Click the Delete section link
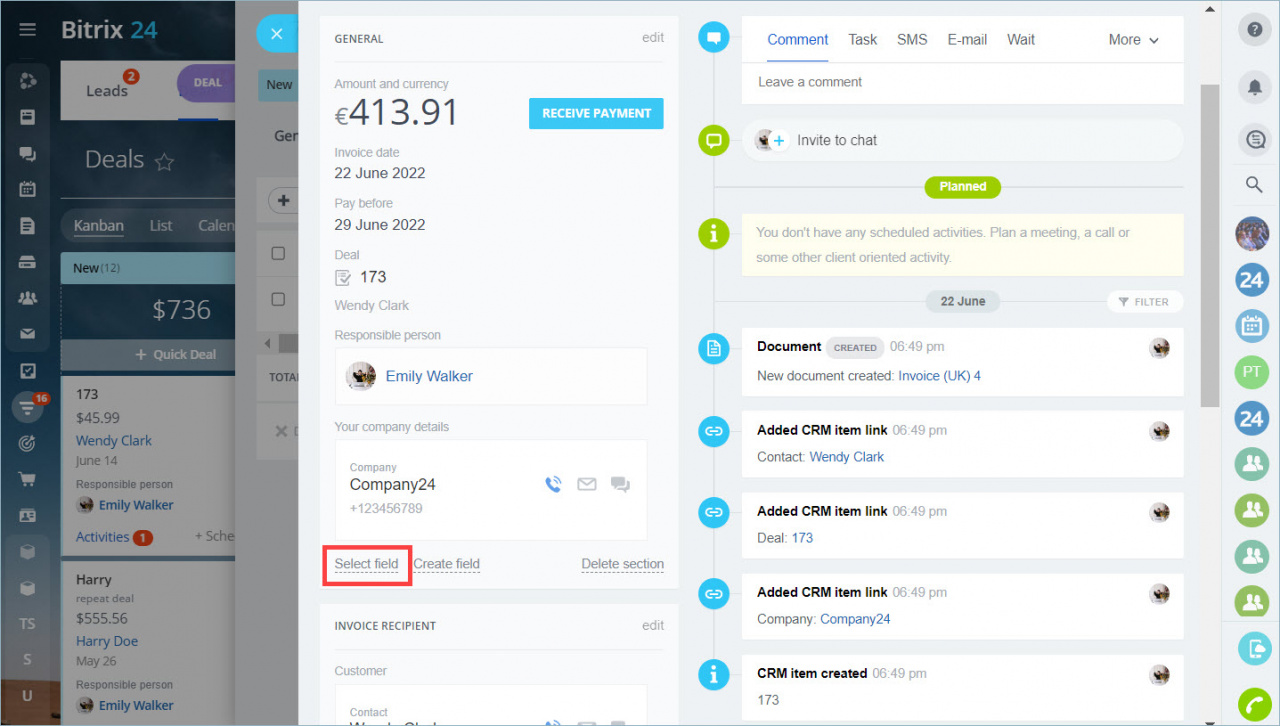This screenshot has height=726, width=1280. [622, 564]
